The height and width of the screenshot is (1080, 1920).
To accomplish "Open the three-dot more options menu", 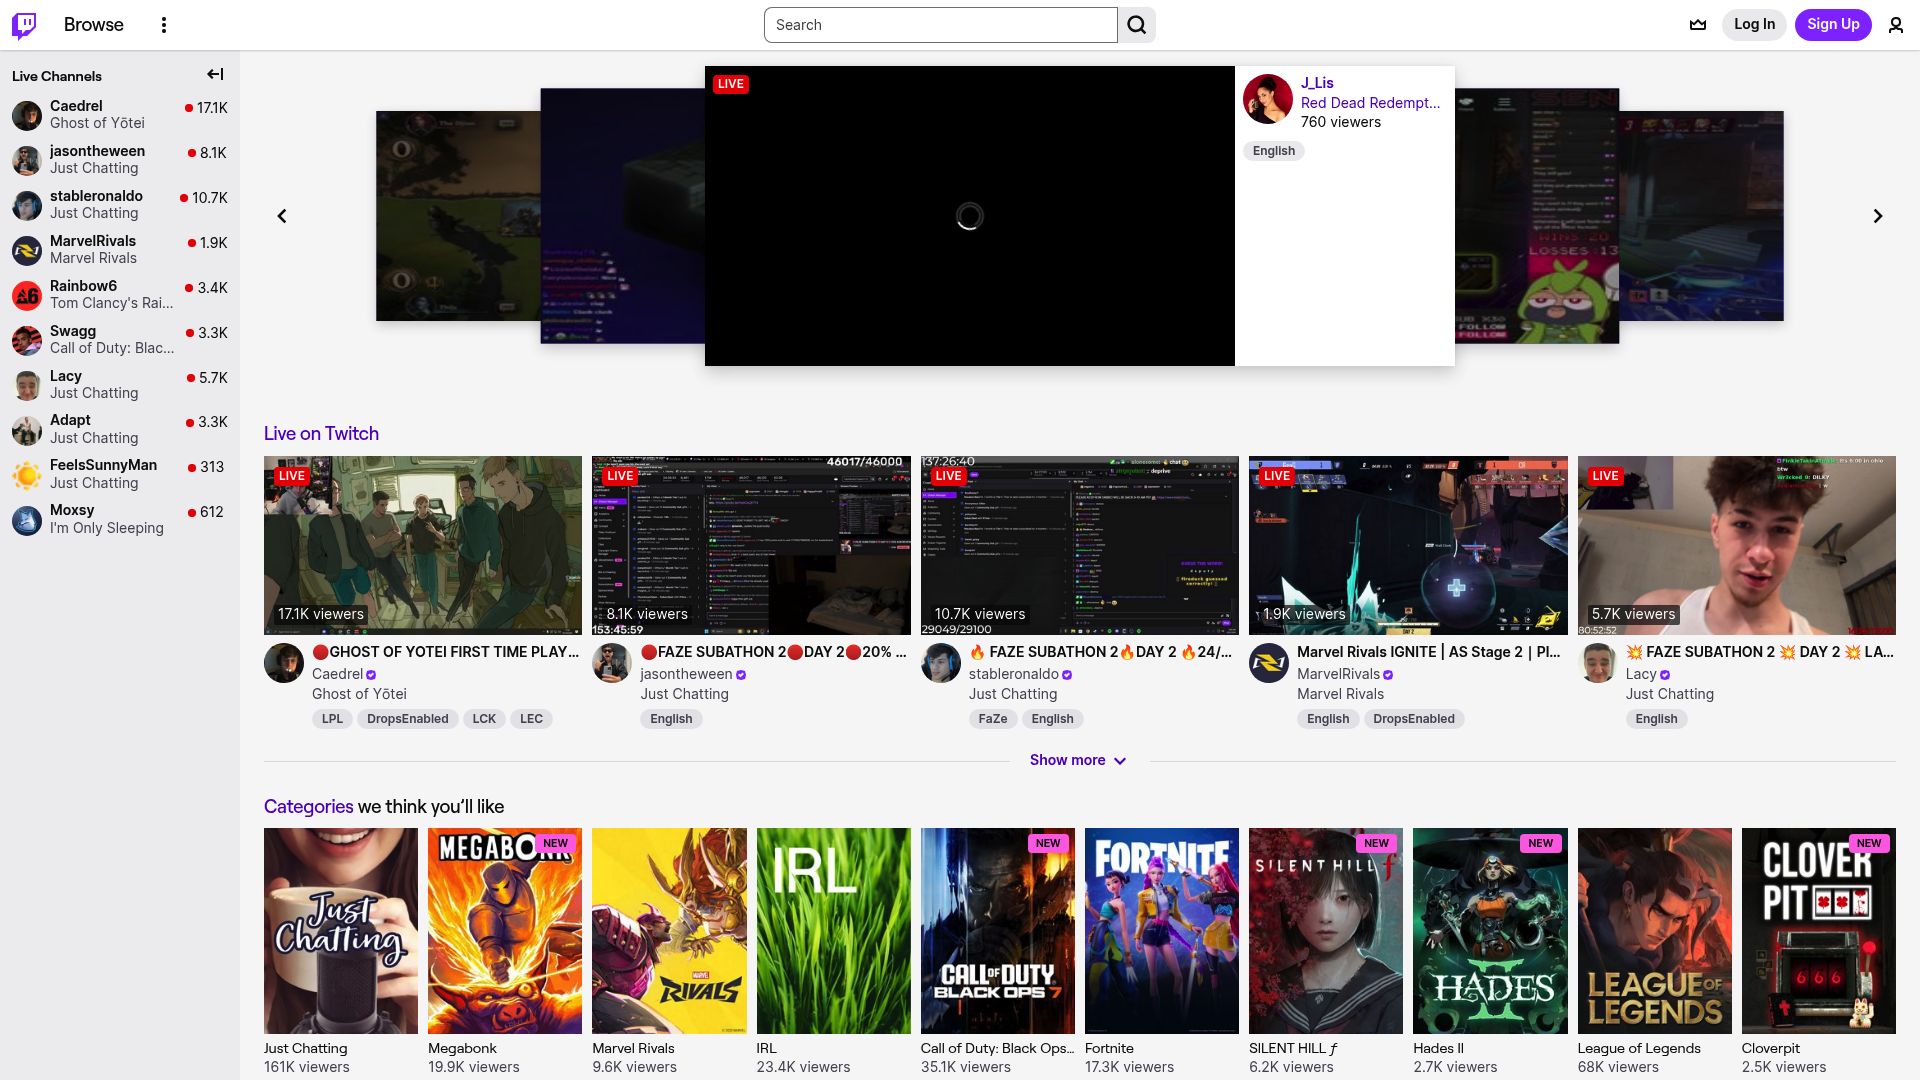I will point(164,25).
